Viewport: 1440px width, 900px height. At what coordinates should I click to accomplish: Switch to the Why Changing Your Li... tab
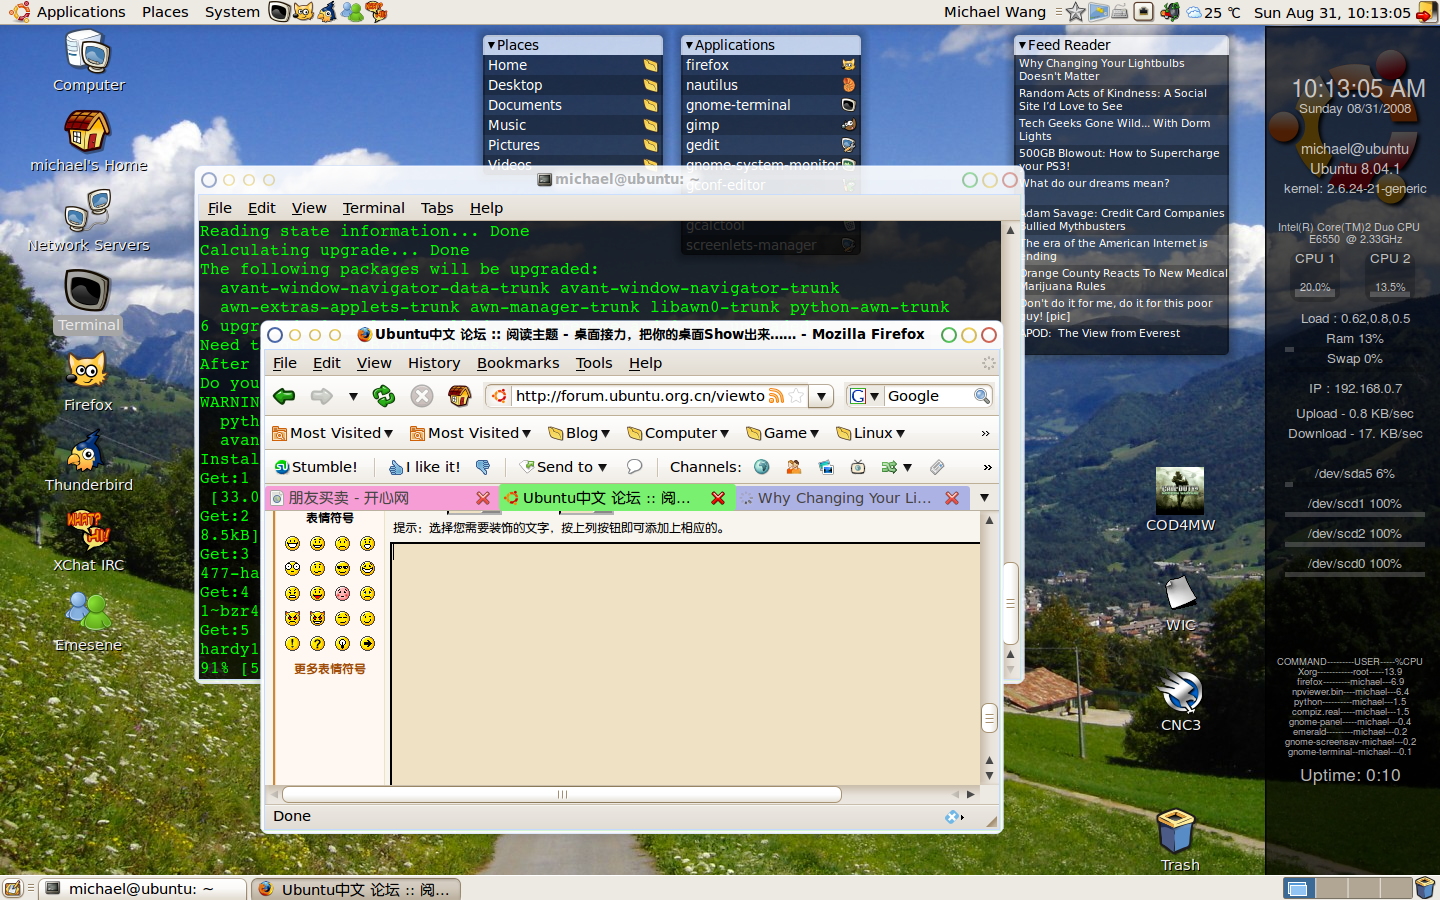pyautogui.click(x=851, y=497)
